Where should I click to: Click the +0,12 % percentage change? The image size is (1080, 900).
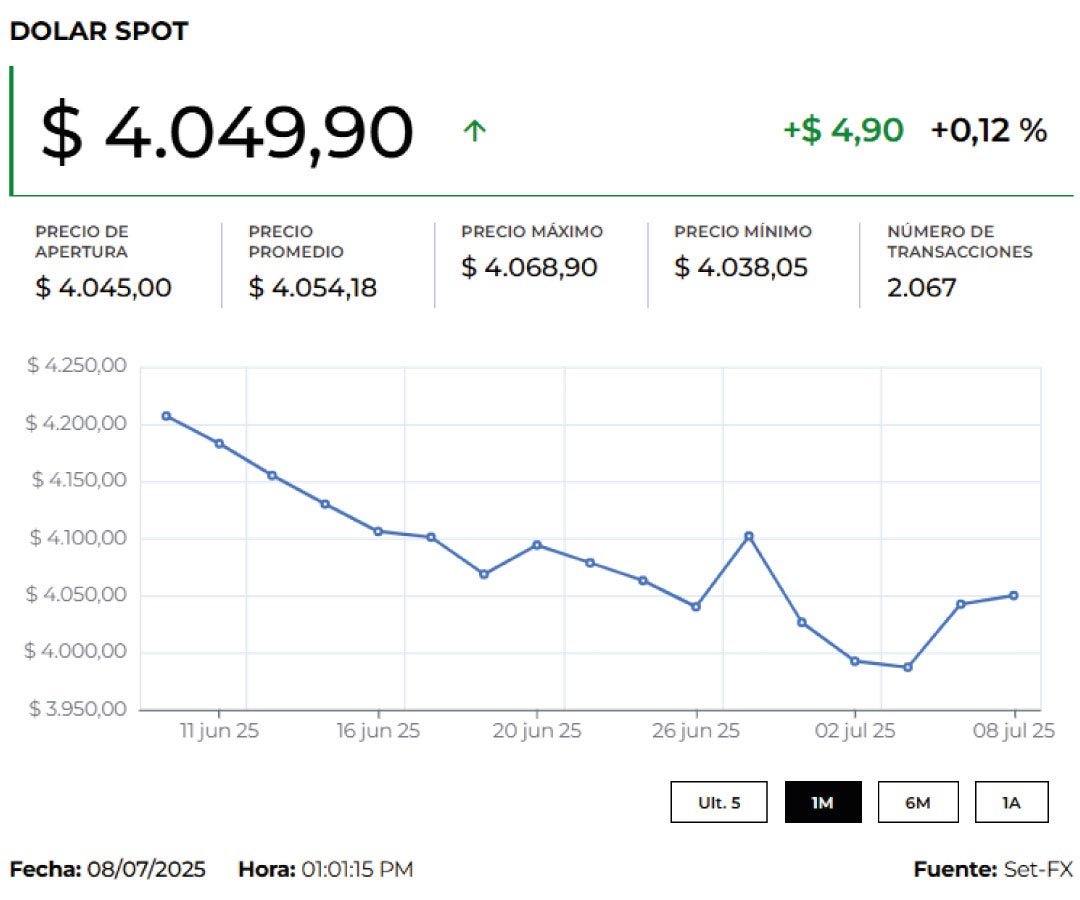tap(988, 130)
